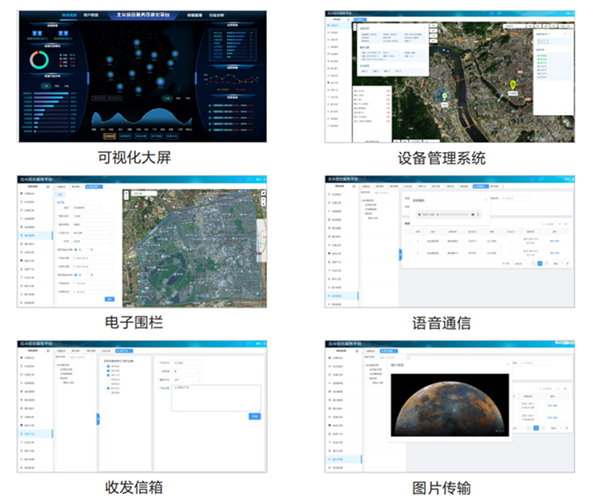Click the shaded fence polygon on 电子围栏 map

pyautogui.click(x=203, y=249)
